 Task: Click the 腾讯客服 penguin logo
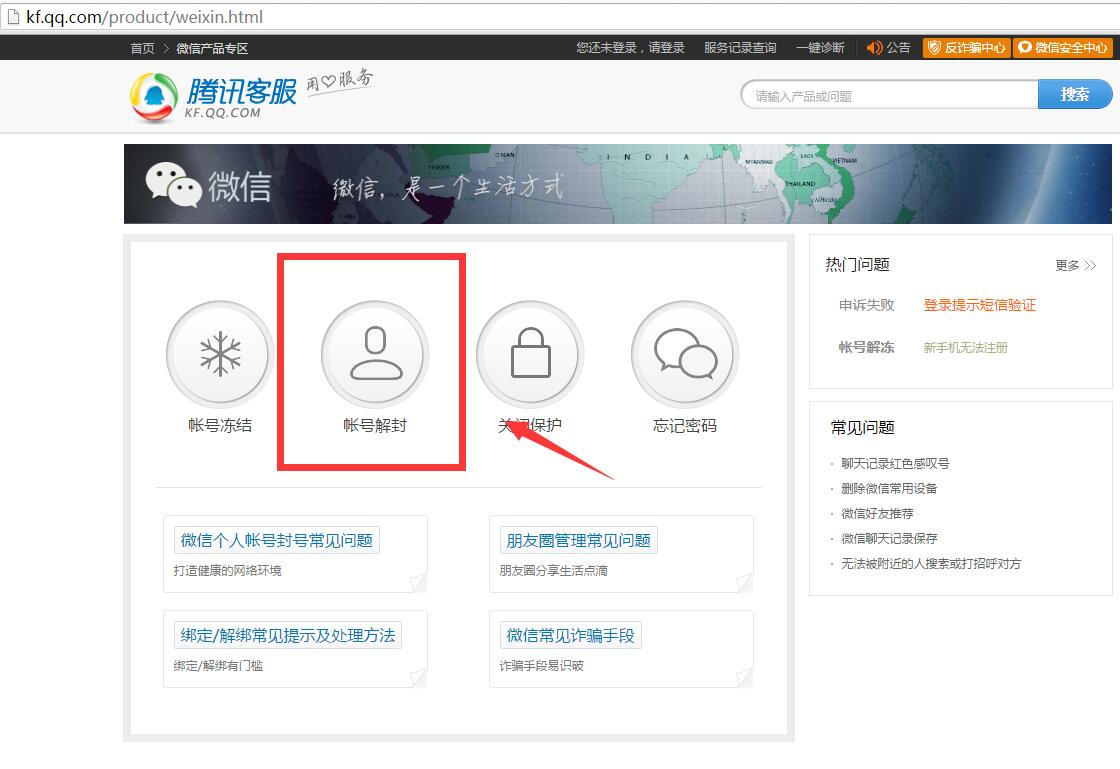click(x=153, y=97)
